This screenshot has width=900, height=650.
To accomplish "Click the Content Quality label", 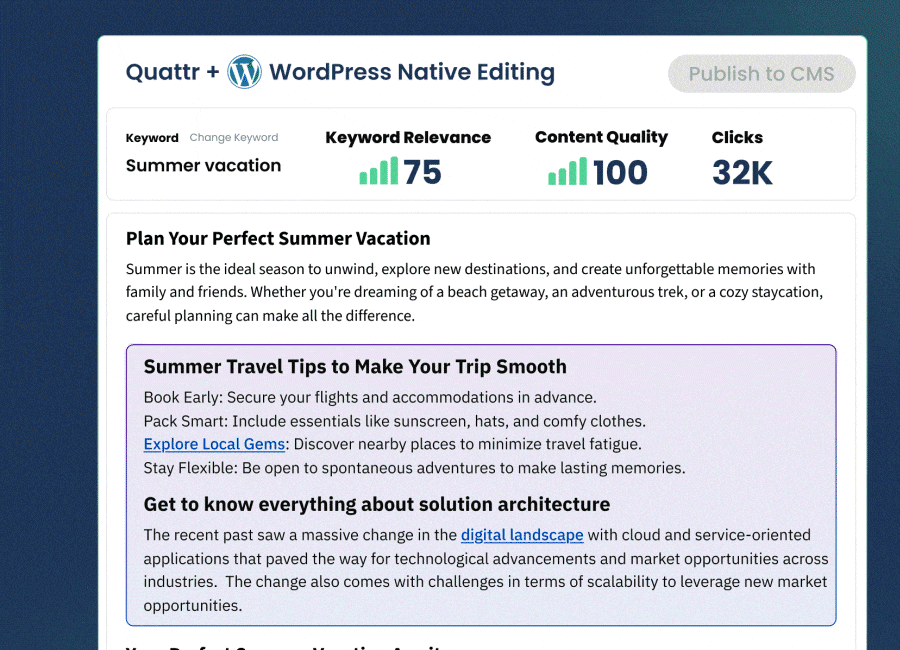I will point(602,137).
